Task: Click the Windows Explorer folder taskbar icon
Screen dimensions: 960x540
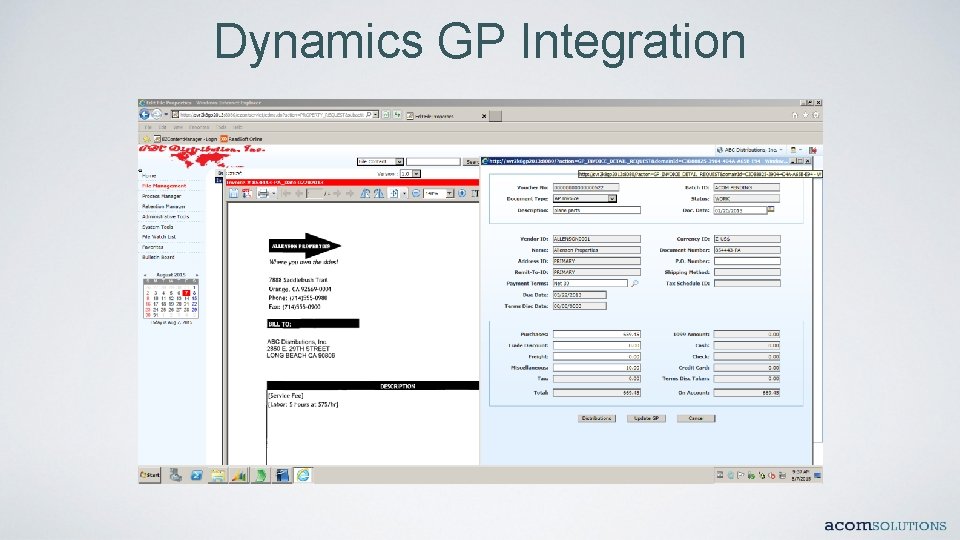Action: click(x=217, y=475)
